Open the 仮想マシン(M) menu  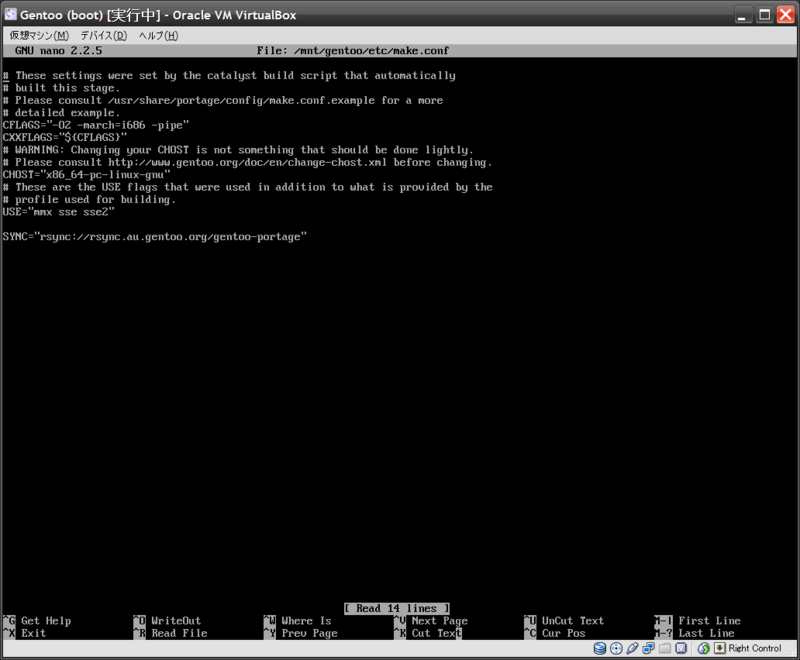(x=39, y=35)
